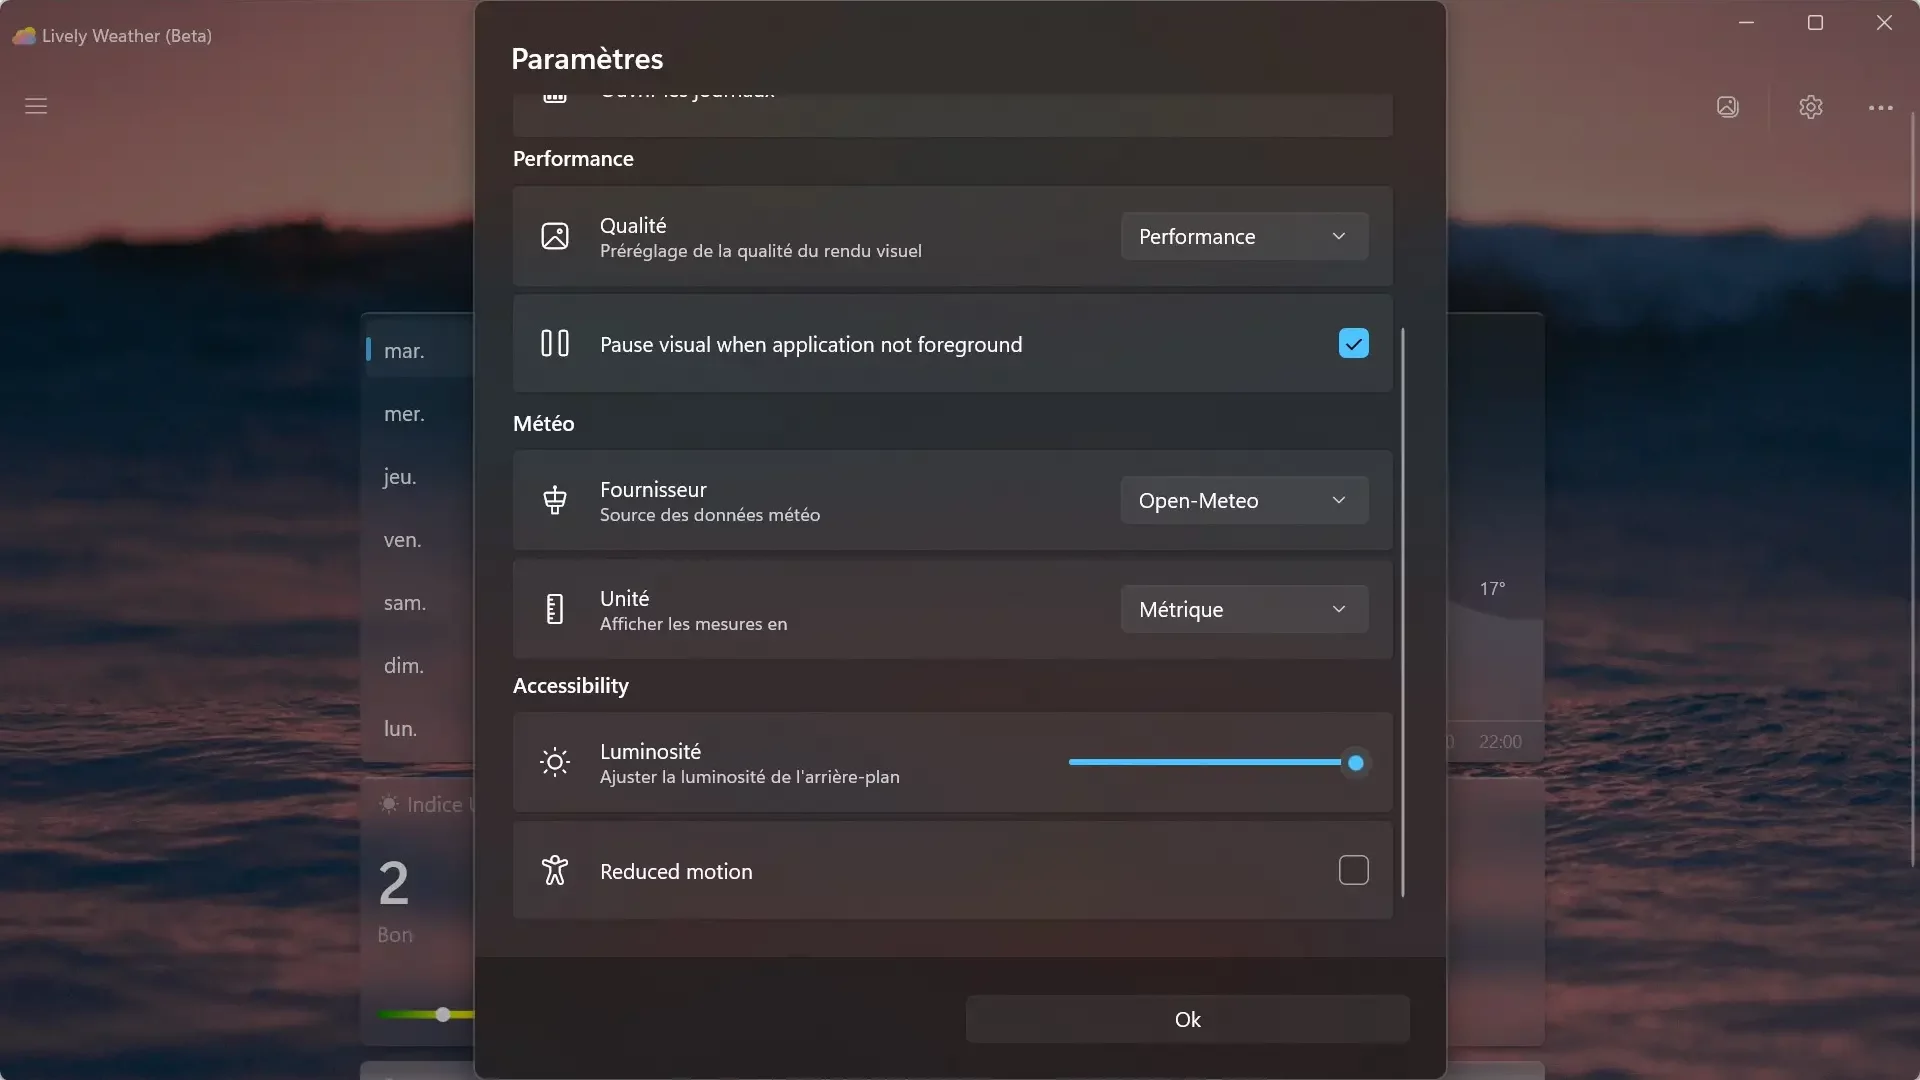Image resolution: width=1920 pixels, height=1080 pixels.
Task: Click the reduced motion accessibility icon
Action: [554, 869]
